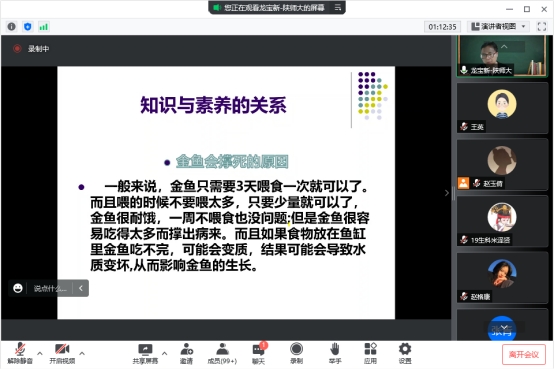Enter fullscreen with the corner icon
This screenshot has height=369, width=554.
pyautogui.click(x=542, y=27)
